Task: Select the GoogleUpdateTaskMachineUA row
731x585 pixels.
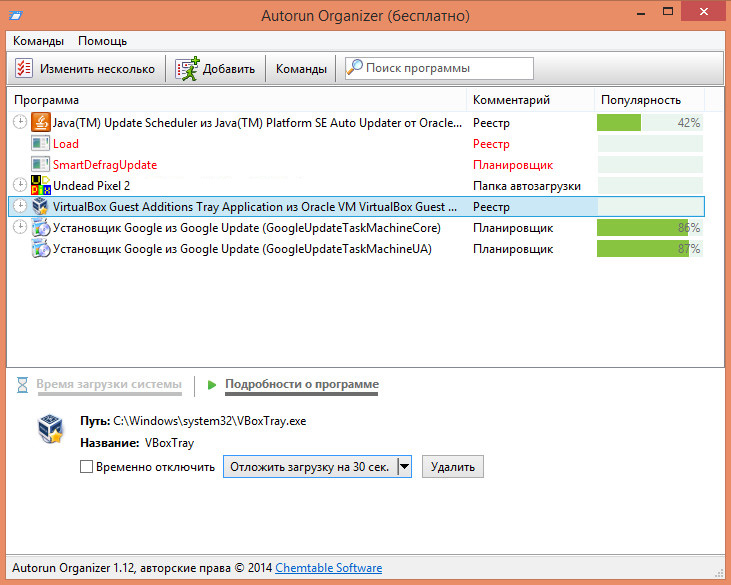Action: point(356,248)
